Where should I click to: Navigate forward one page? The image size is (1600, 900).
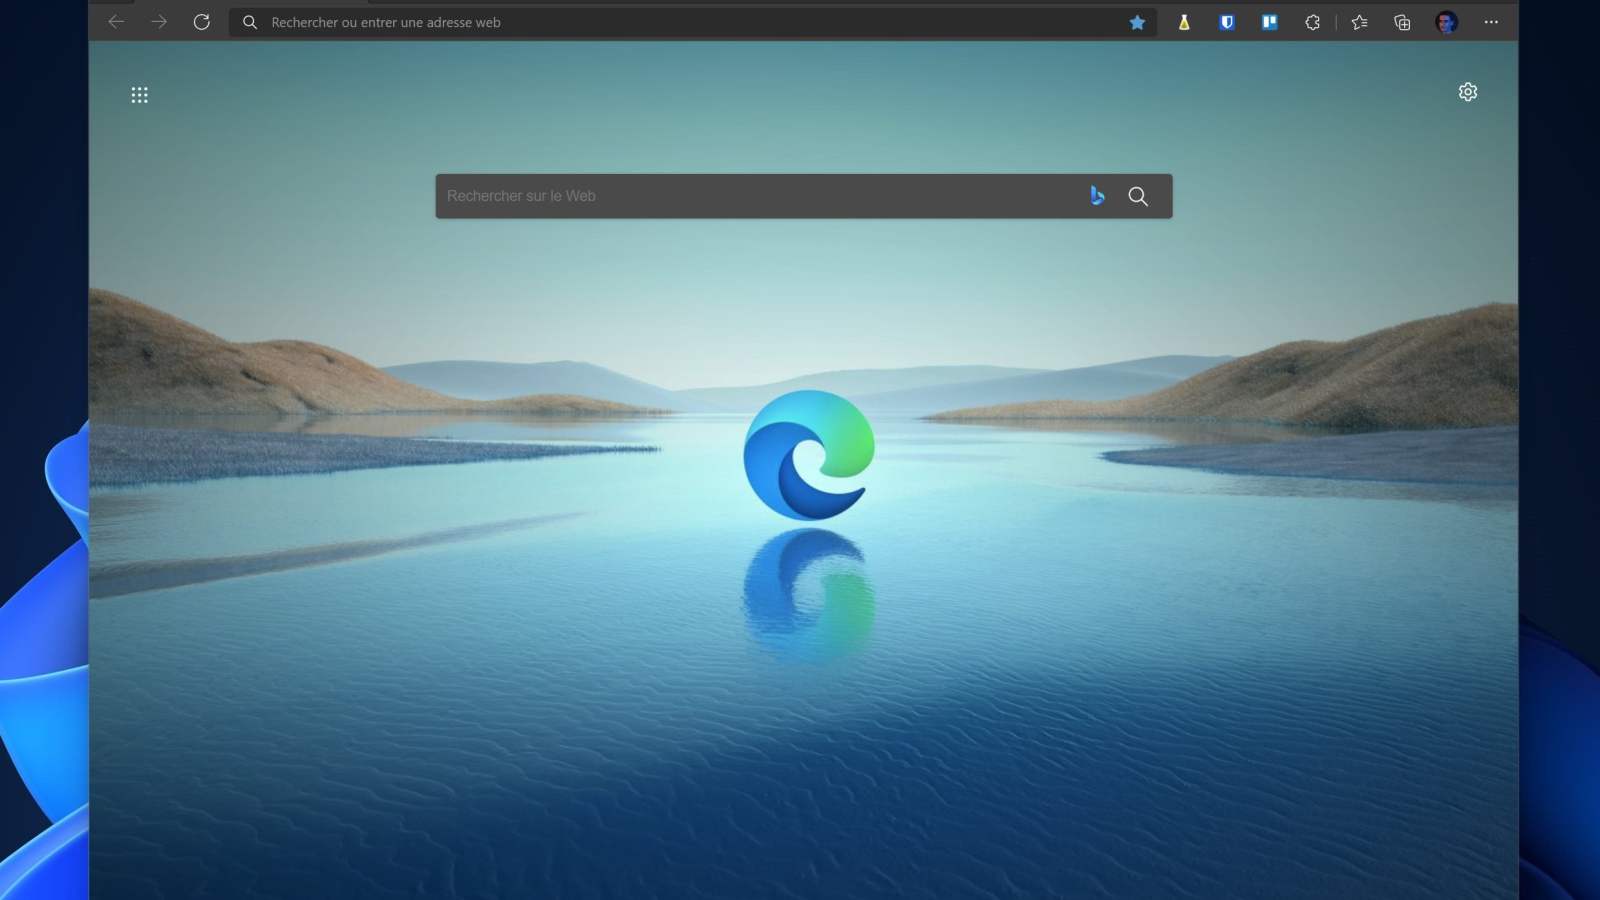click(159, 22)
